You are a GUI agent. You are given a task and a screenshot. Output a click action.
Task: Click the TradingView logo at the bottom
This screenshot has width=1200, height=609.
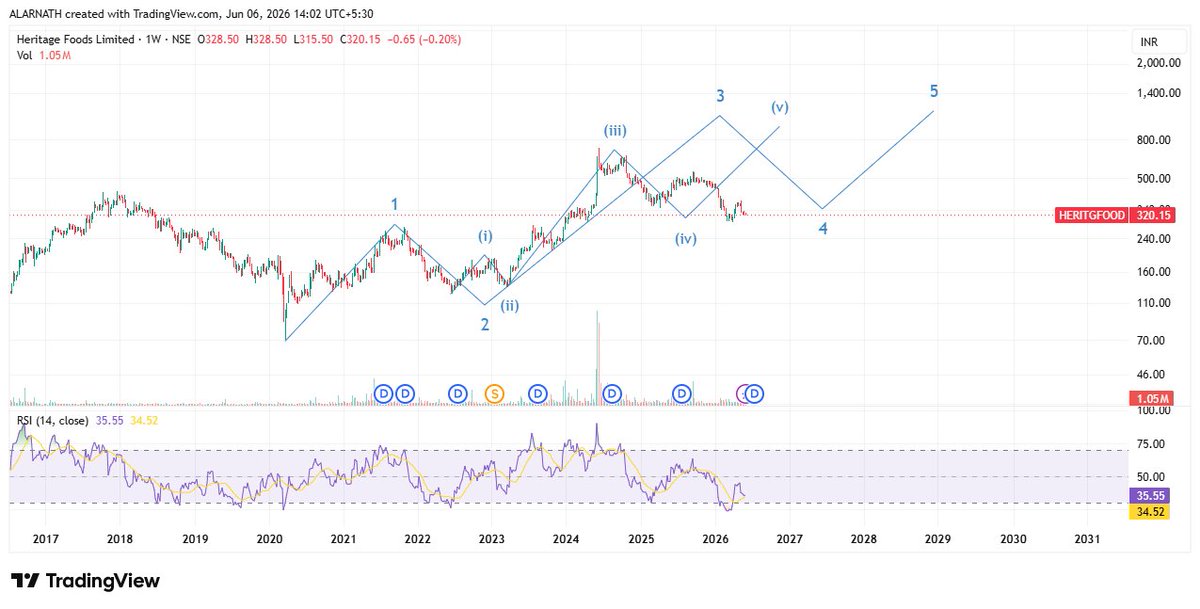pos(85,581)
